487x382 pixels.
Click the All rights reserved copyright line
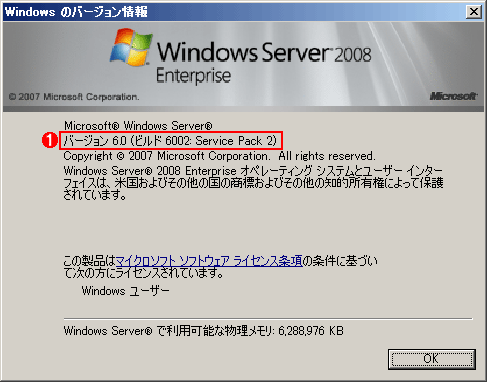coord(219,156)
